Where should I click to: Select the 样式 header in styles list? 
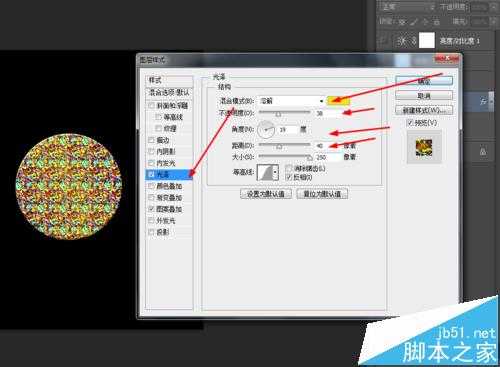point(169,80)
